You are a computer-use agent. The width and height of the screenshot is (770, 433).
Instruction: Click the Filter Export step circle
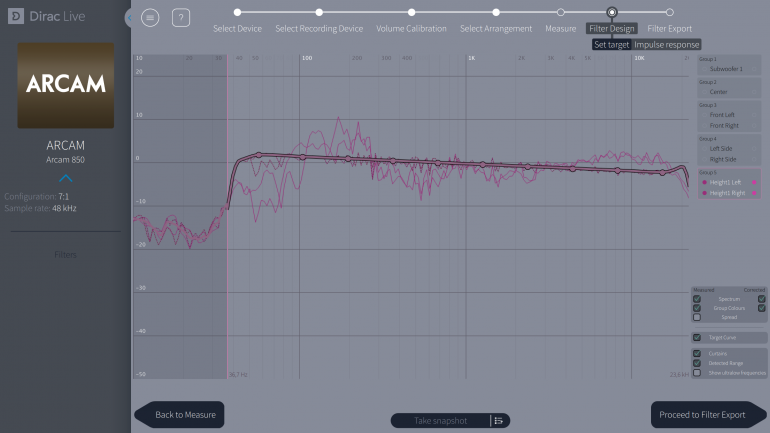pos(669,12)
